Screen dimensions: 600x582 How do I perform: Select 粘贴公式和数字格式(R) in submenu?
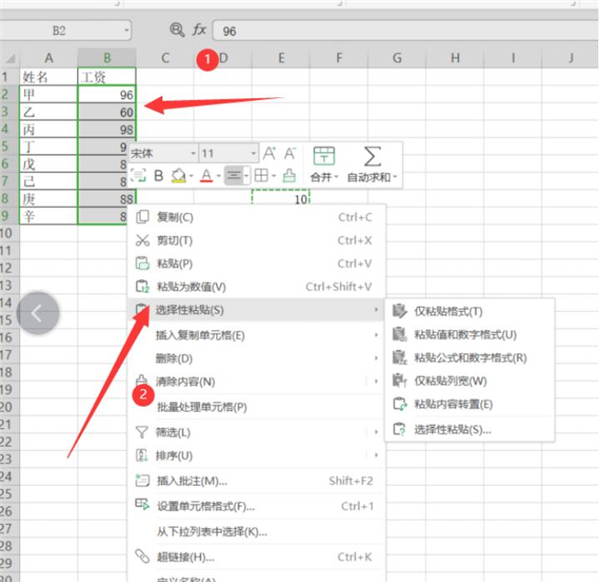pyautogui.click(x=470, y=357)
